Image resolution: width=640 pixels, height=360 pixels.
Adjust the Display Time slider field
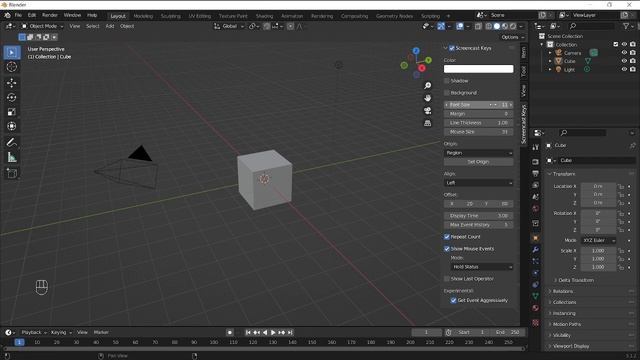[x=478, y=216]
